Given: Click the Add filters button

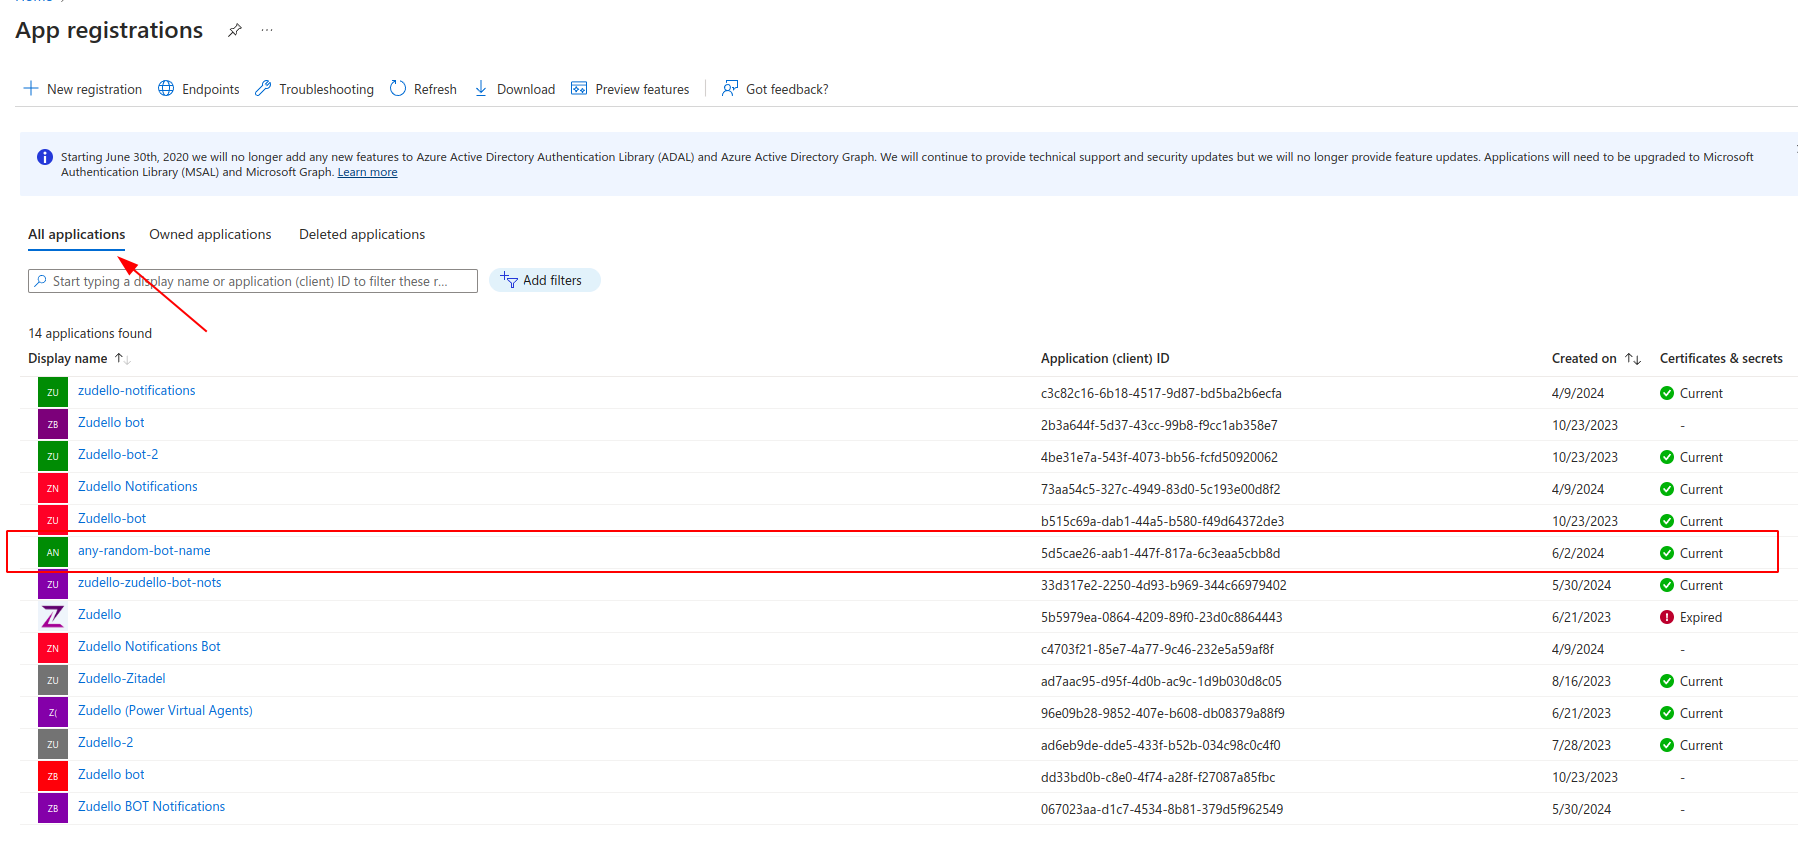Looking at the screenshot, I should click(545, 280).
